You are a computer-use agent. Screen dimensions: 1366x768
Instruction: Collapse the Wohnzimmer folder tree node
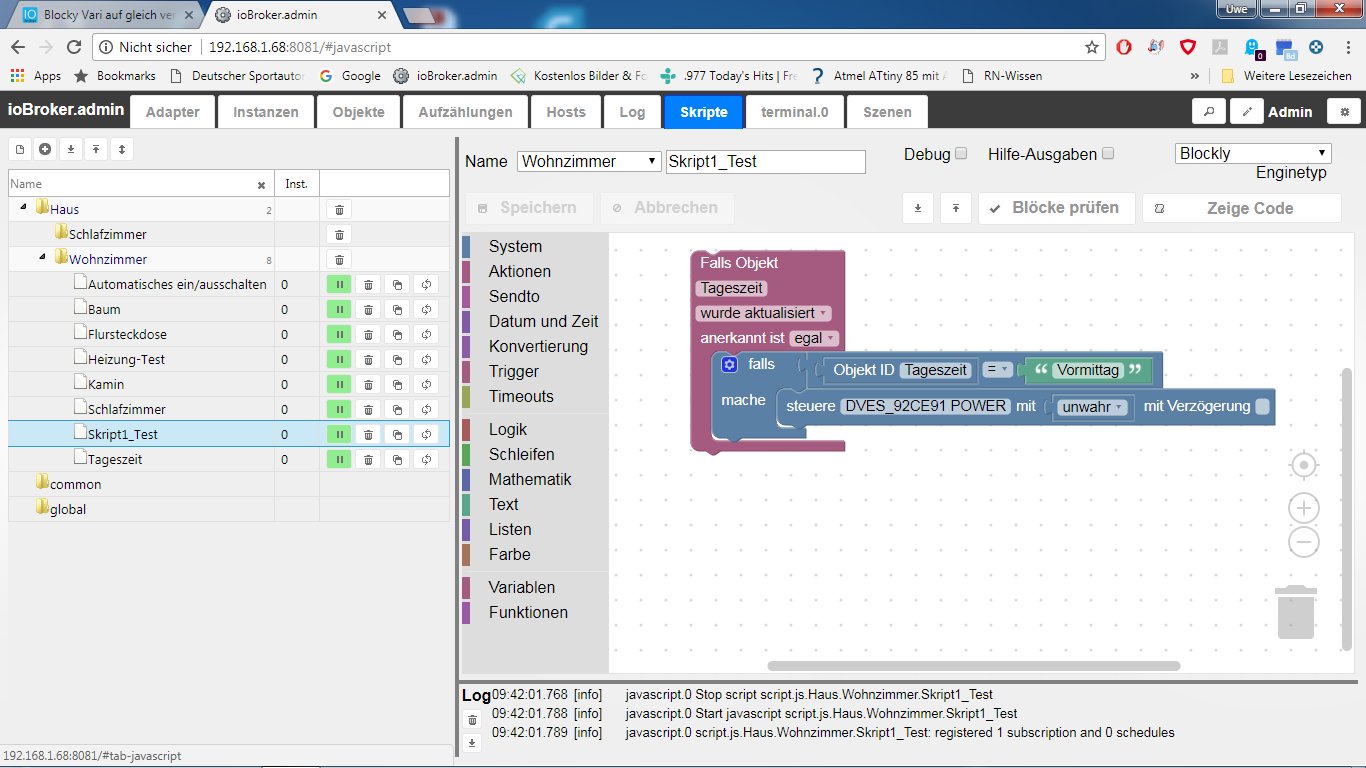pos(42,259)
